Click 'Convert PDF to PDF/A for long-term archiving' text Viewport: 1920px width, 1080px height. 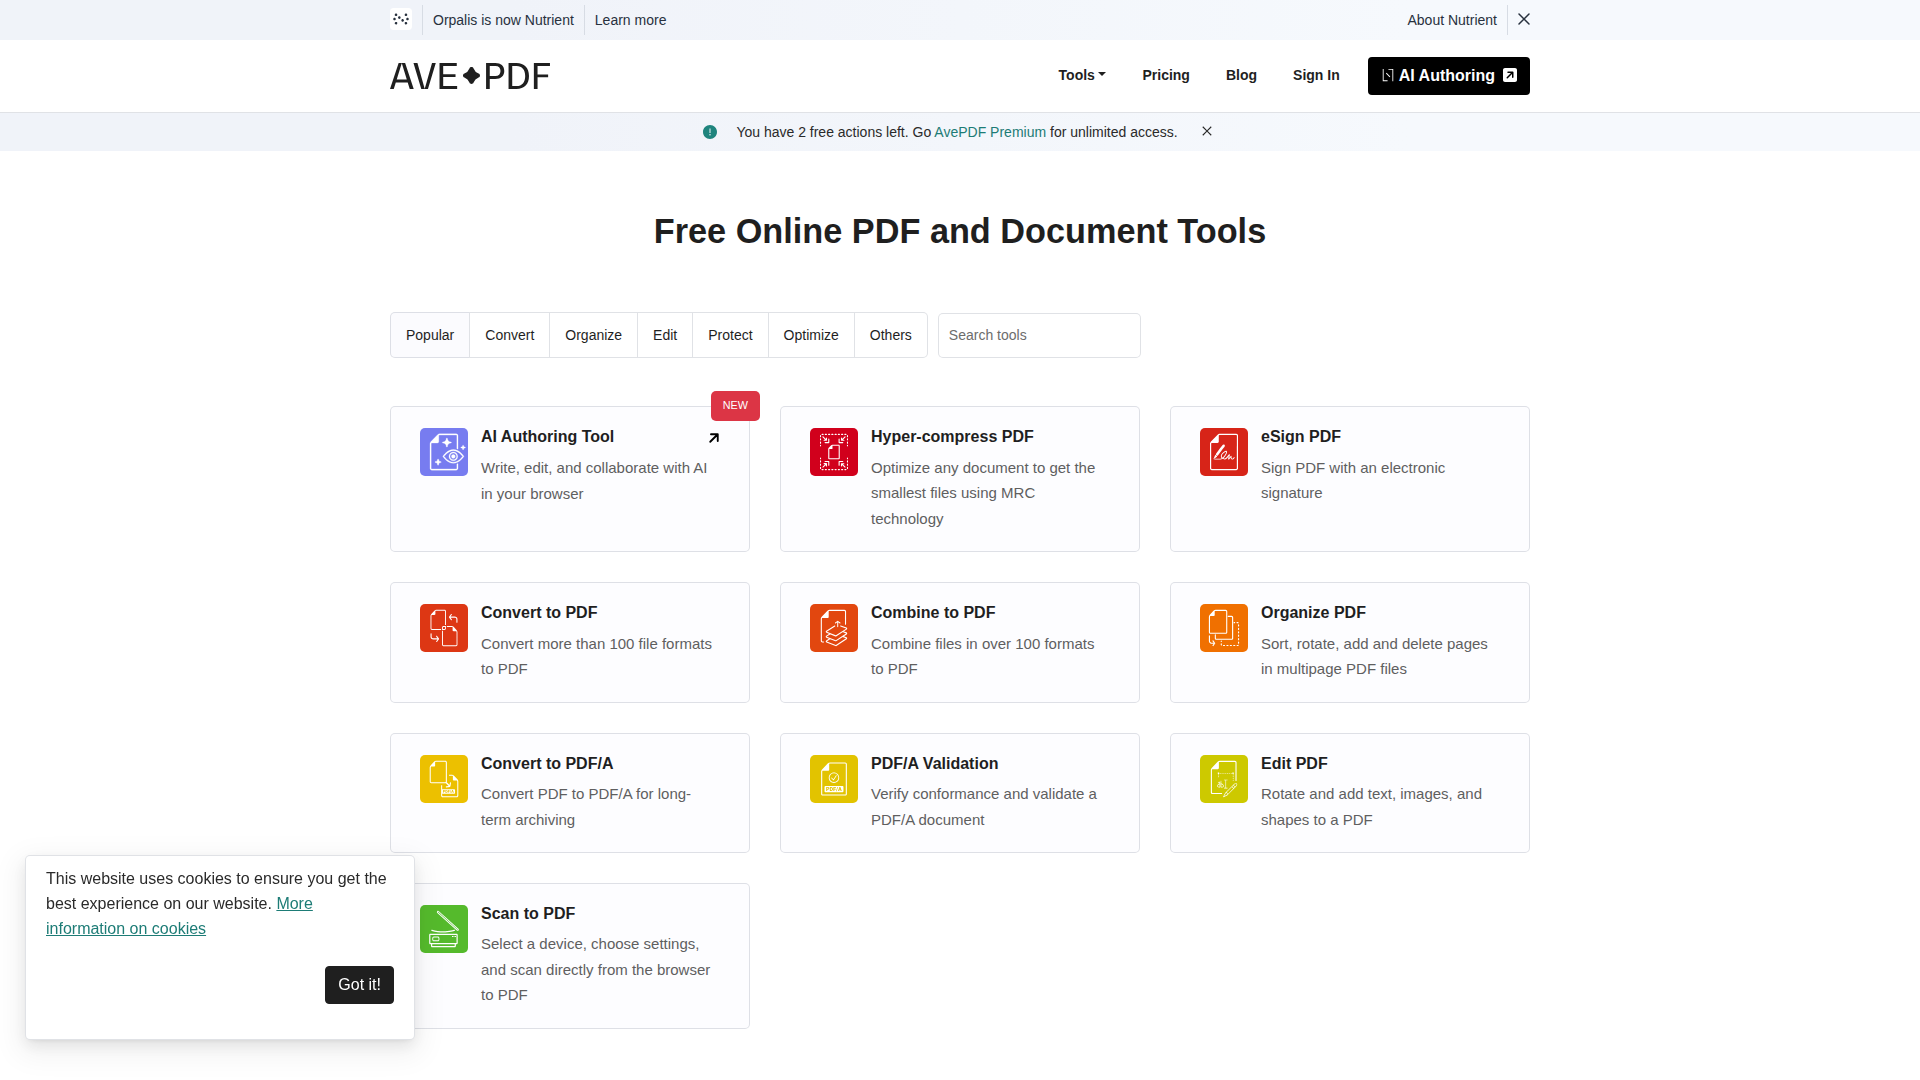[586, 807]
